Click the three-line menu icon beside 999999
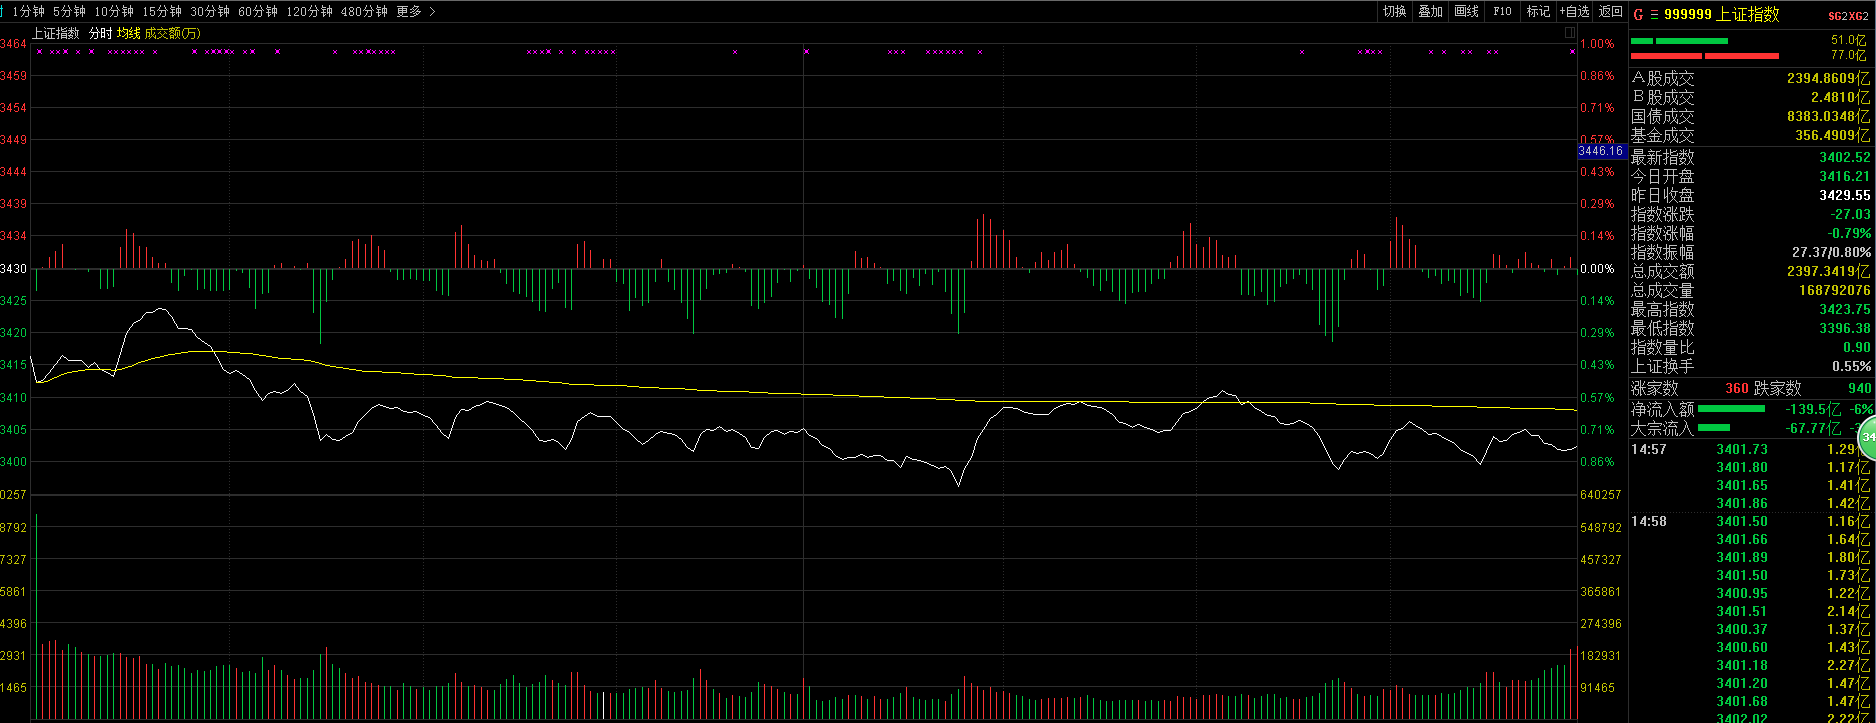 coord(1654,15)
